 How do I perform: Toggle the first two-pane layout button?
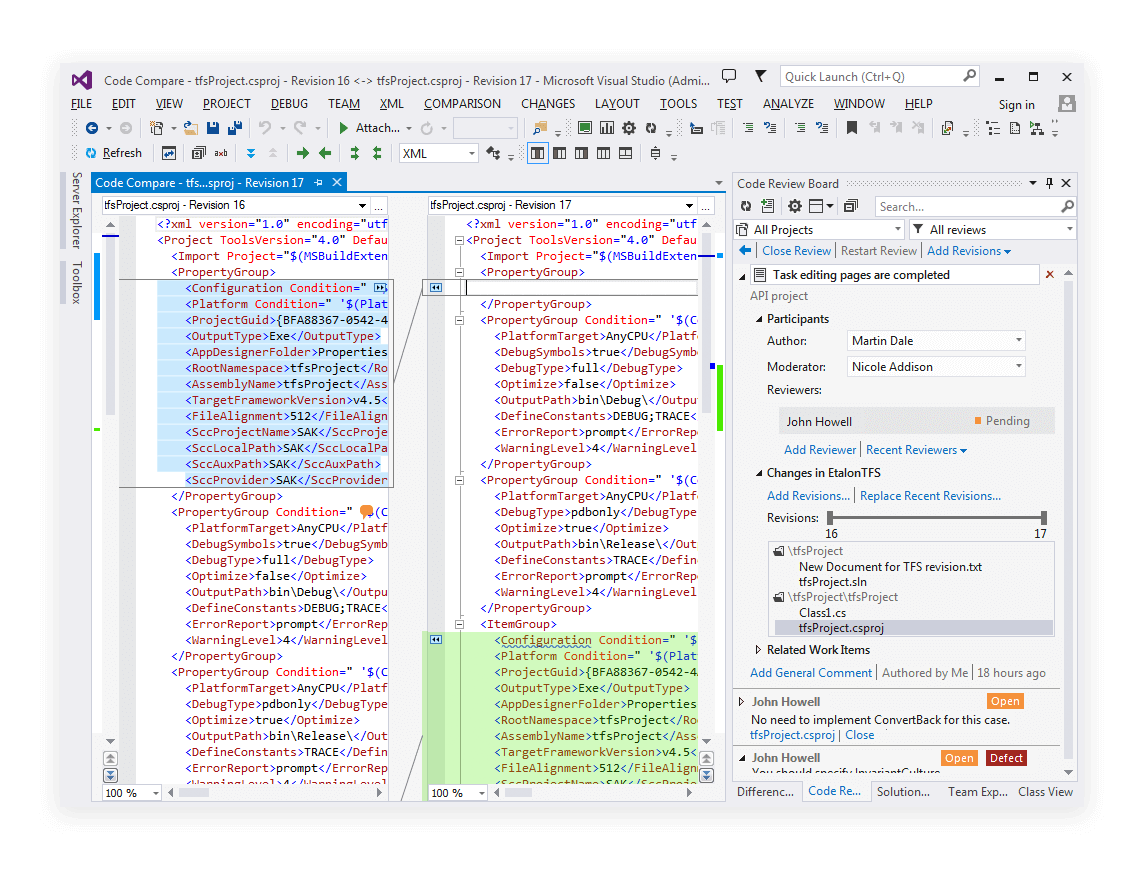pyautogui.click(x=537, y=153)
